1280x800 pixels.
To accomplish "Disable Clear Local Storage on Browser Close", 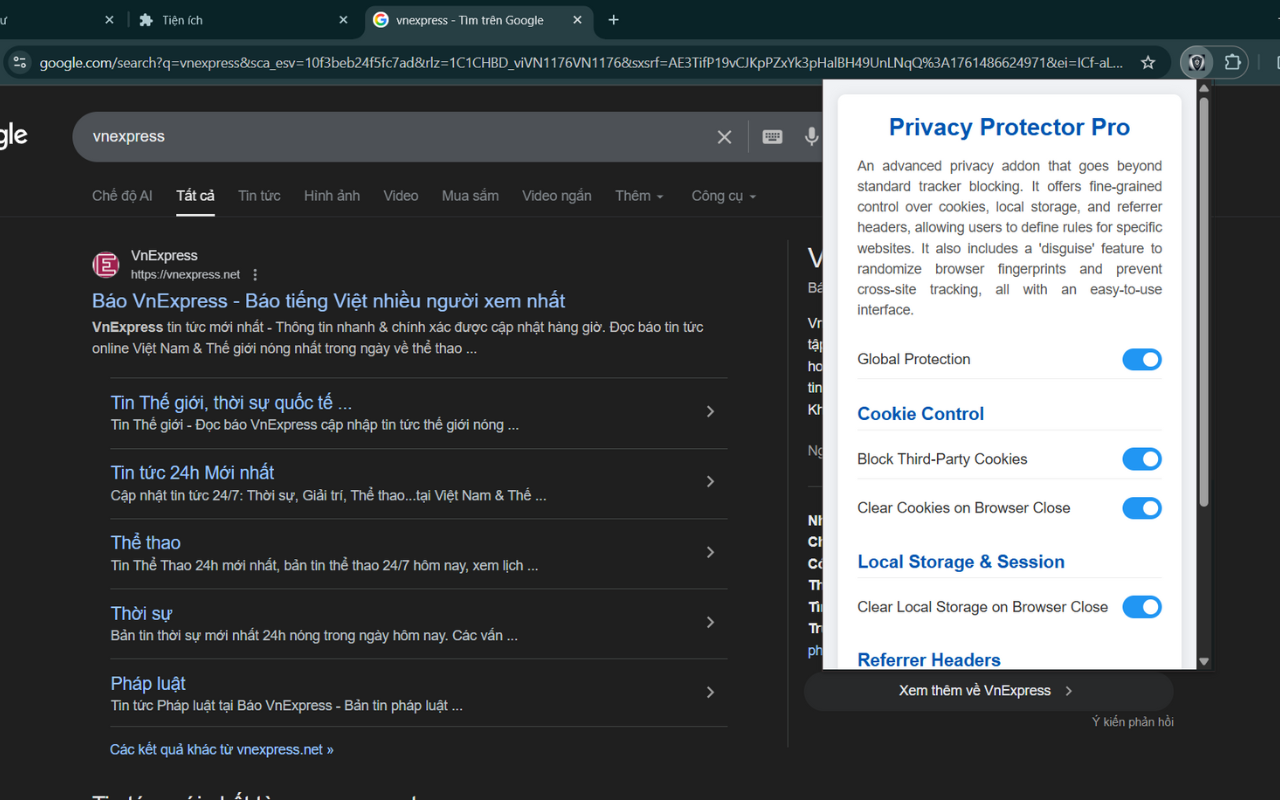I will (x=1141, y=607).
